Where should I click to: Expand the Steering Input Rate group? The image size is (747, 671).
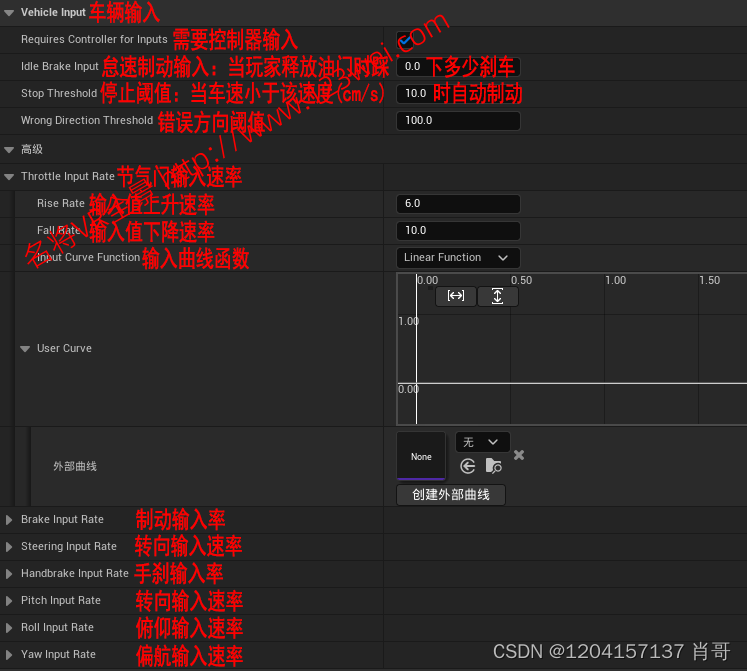(9, 547)
